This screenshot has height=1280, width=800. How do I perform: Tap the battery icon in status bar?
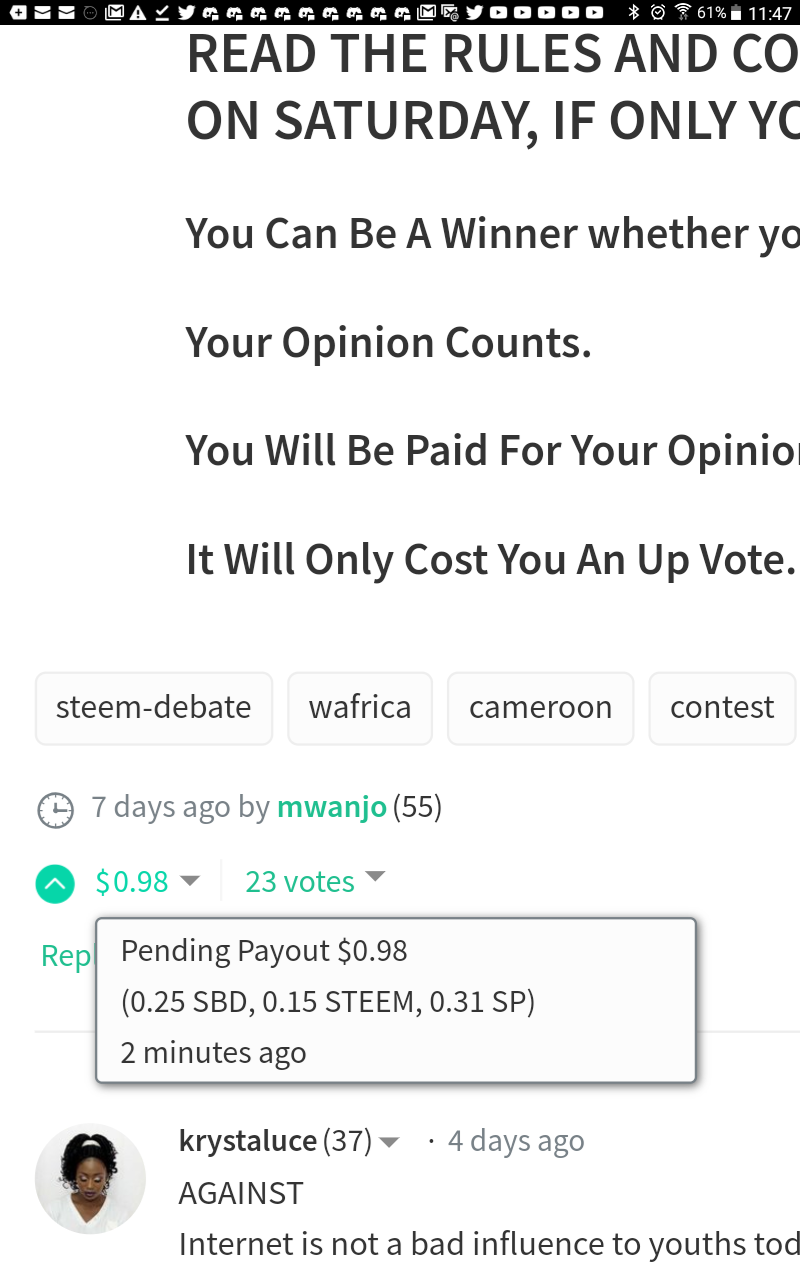(x=737, y=13)
